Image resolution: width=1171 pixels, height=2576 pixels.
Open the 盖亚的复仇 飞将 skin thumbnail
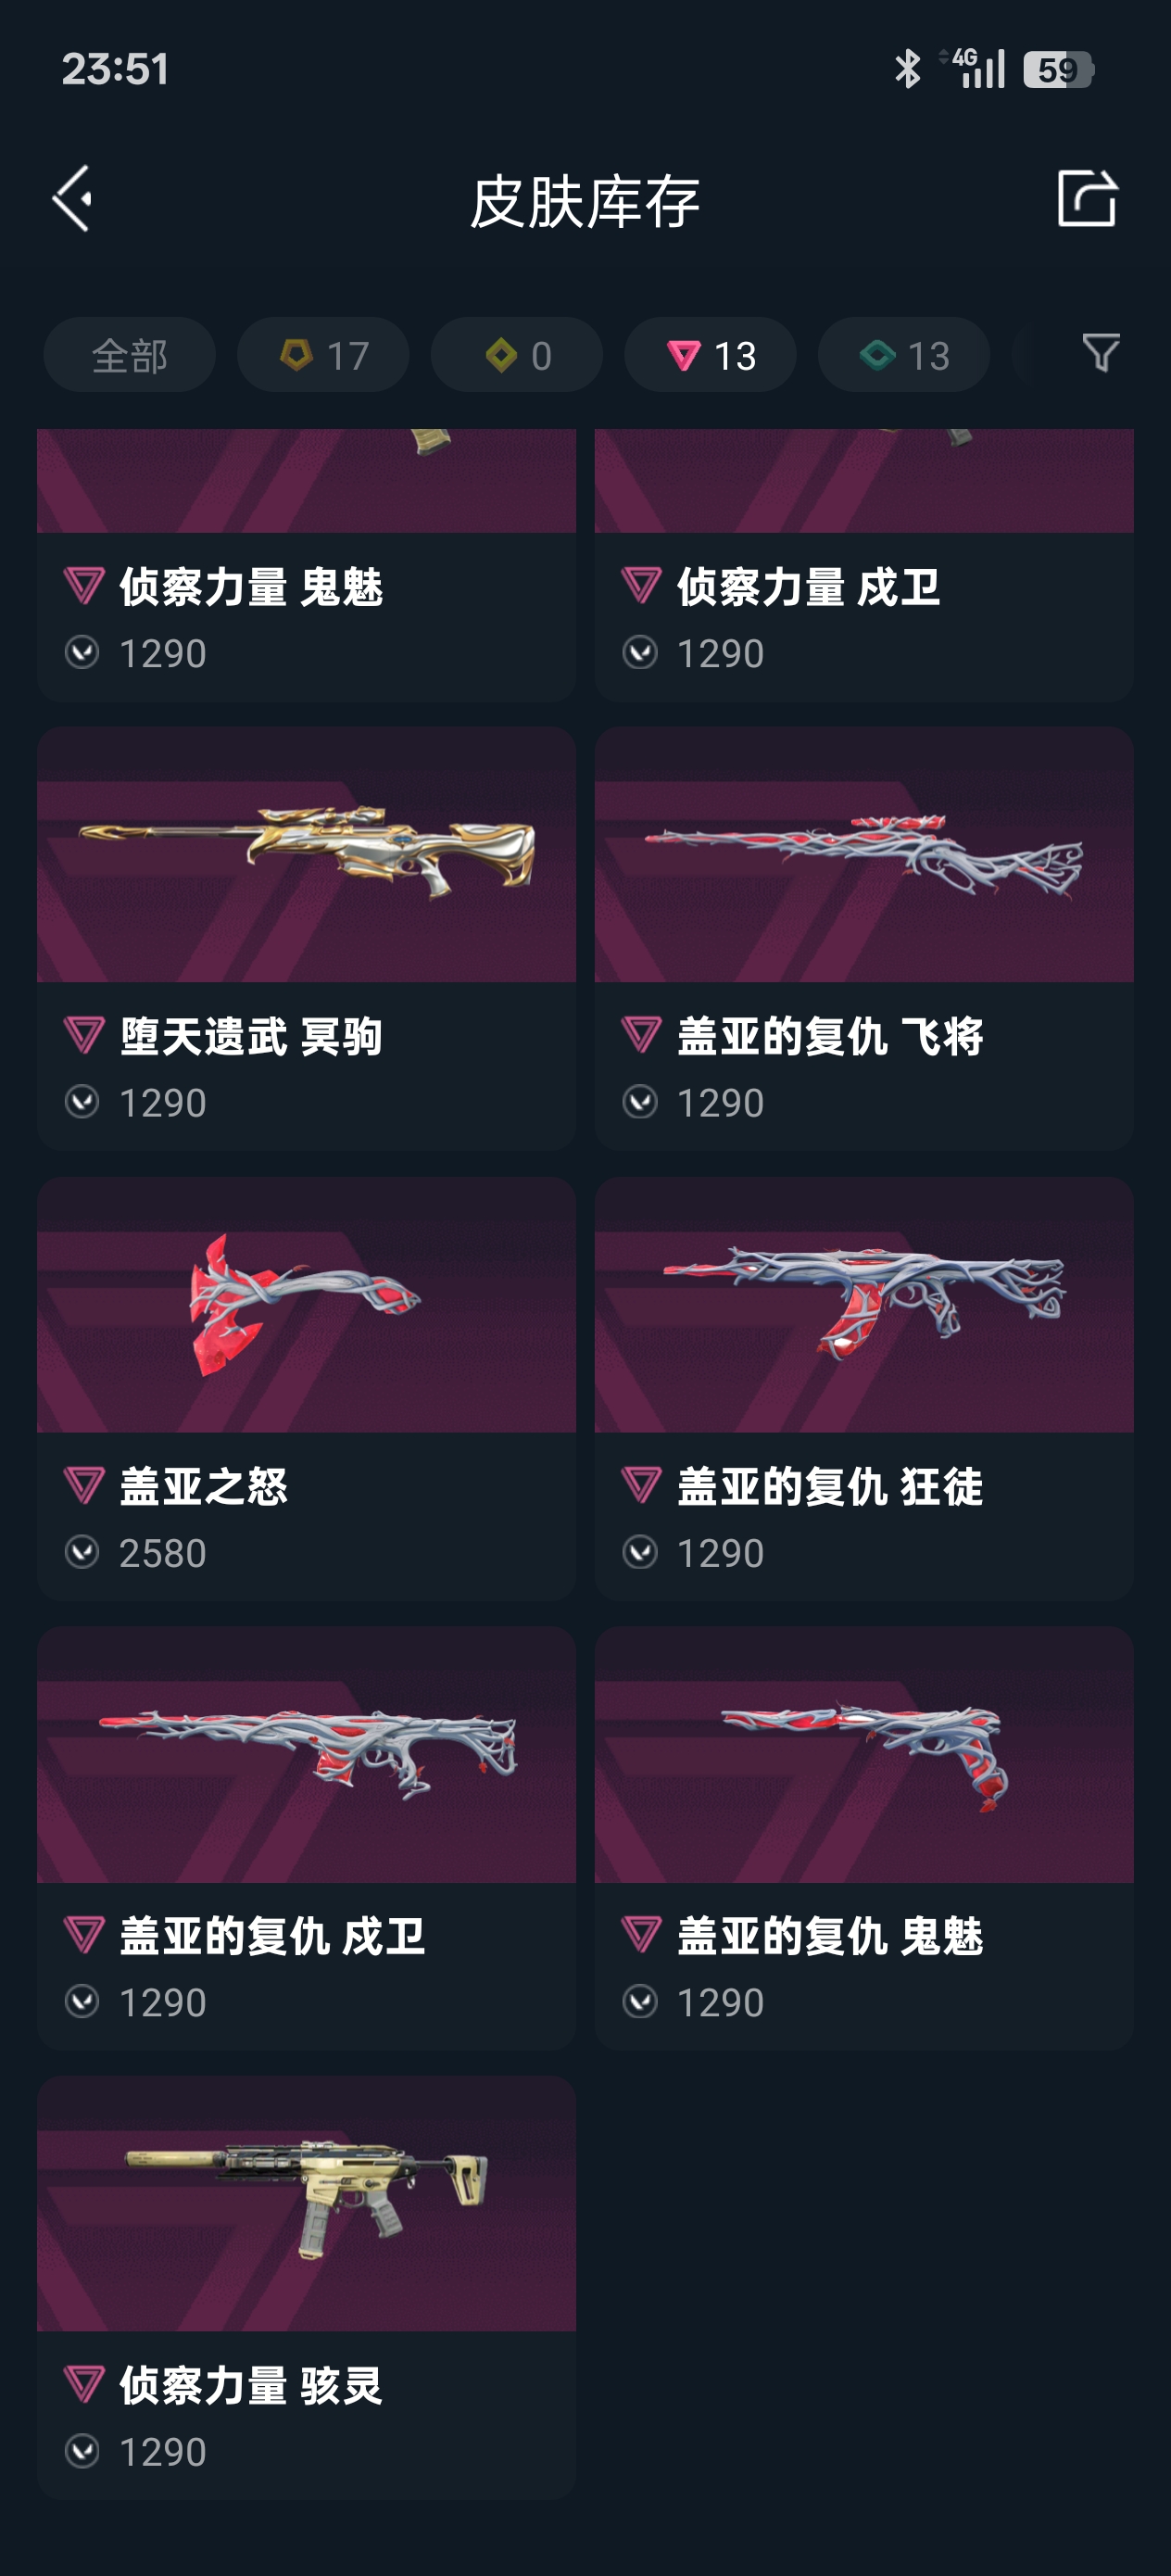click(864, 854)
